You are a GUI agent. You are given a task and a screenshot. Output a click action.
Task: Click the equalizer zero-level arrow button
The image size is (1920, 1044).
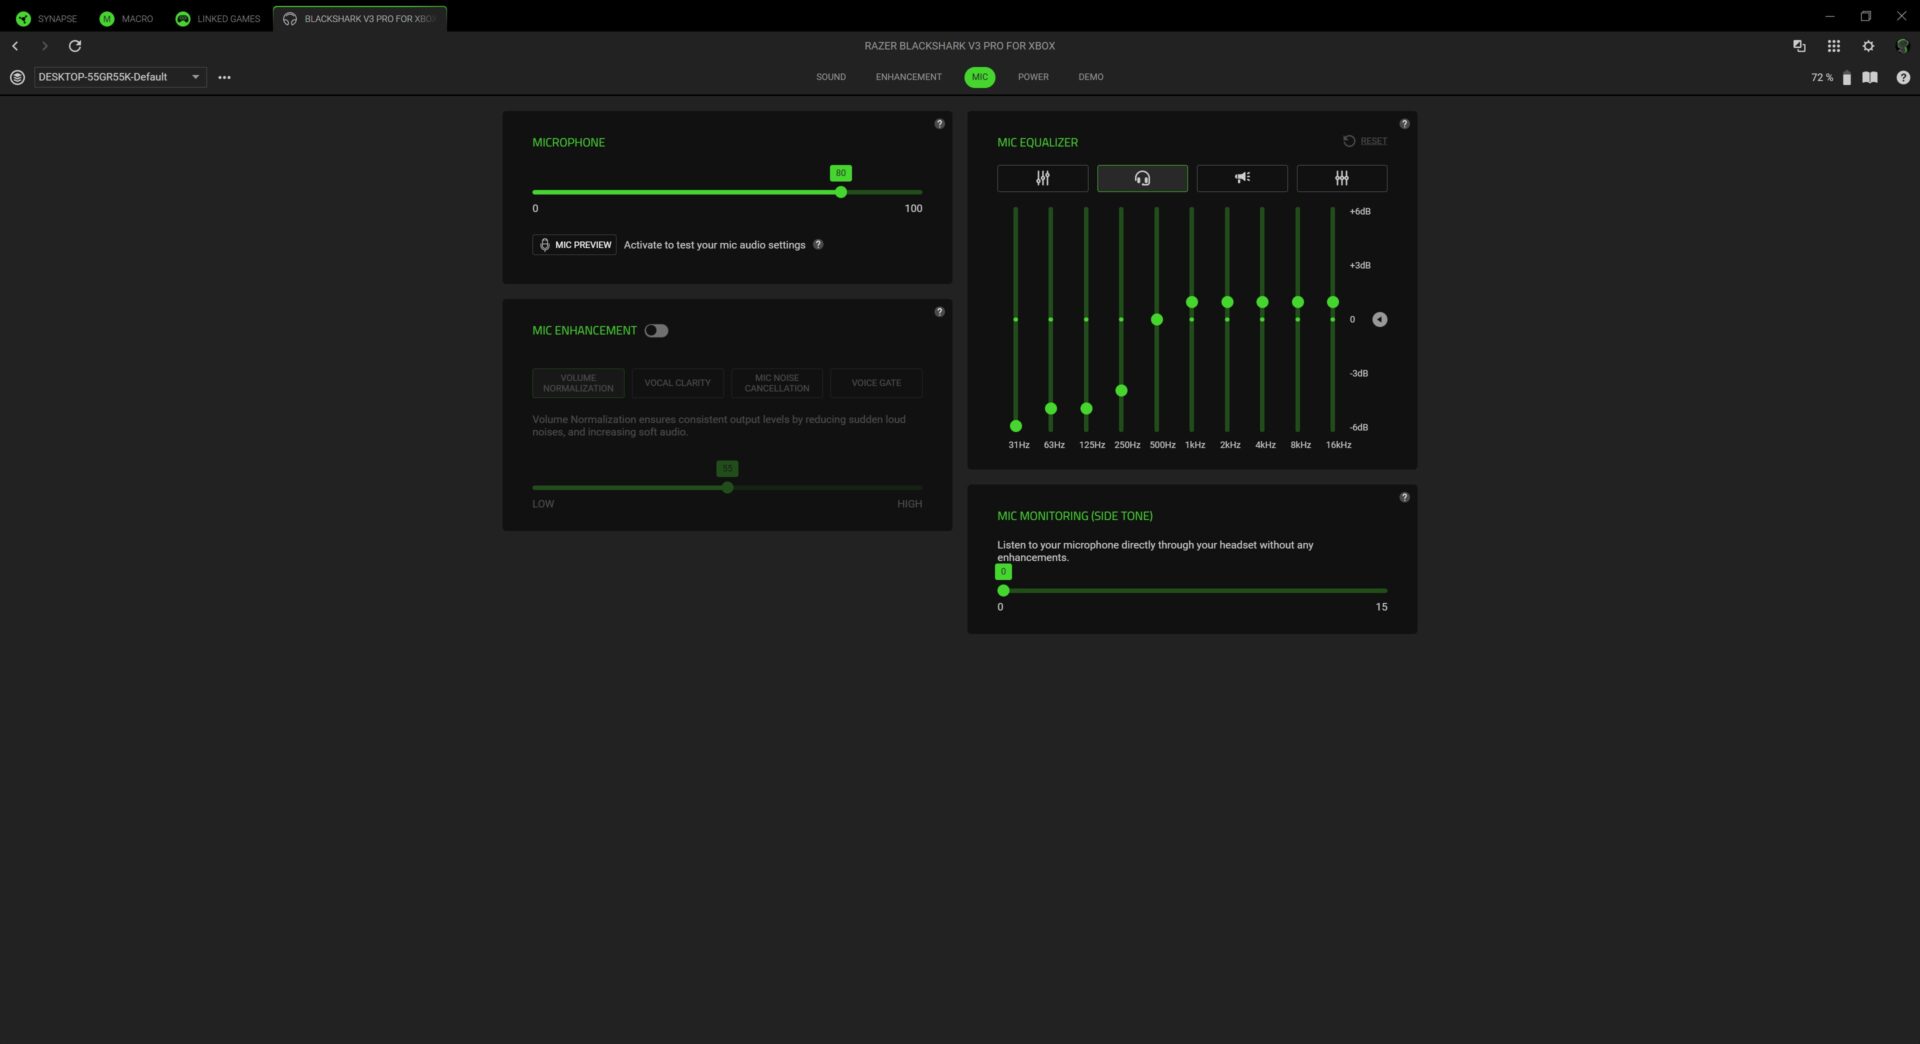coord(1379,320)
